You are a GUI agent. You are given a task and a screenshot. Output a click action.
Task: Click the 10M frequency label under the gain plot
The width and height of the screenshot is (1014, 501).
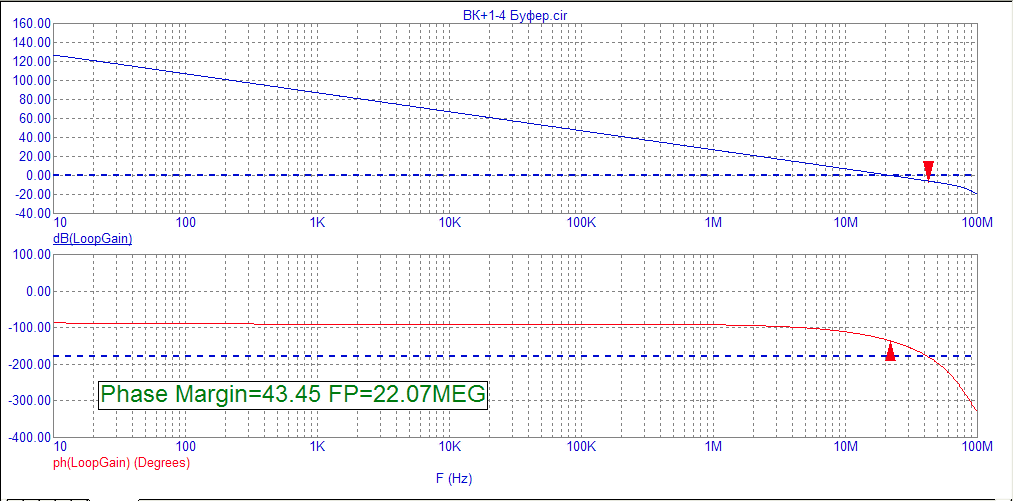coord(845,223)
